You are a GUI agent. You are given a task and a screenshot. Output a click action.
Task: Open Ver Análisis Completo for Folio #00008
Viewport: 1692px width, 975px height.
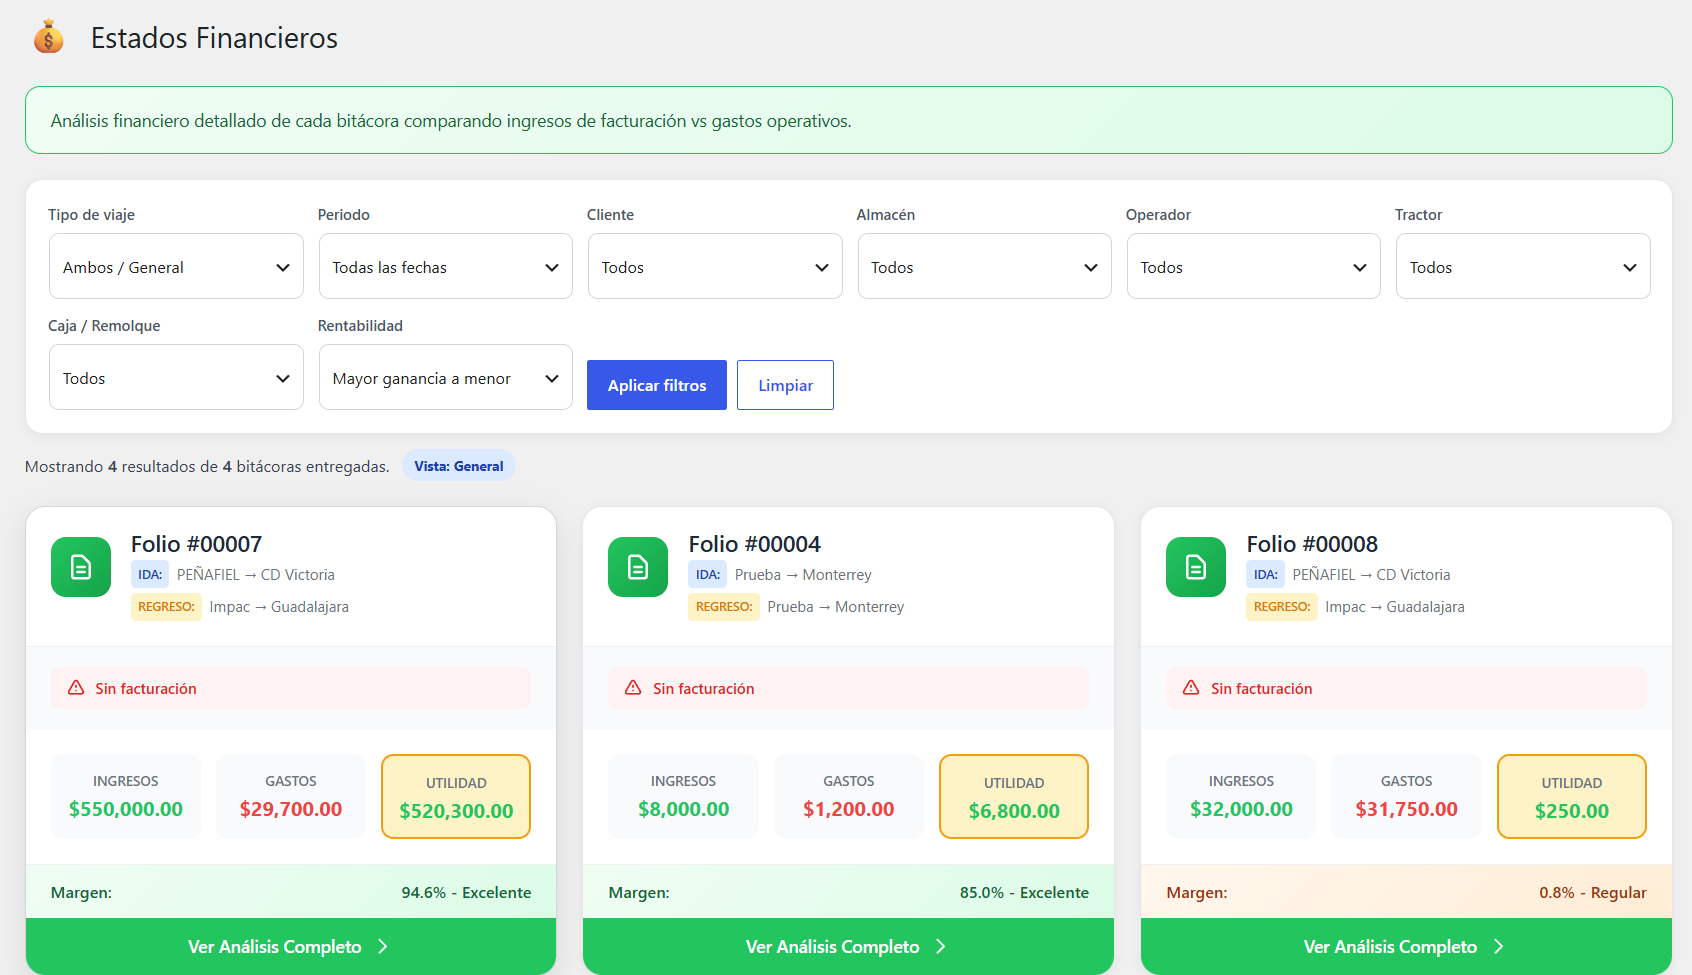[x=1406, y=946]
